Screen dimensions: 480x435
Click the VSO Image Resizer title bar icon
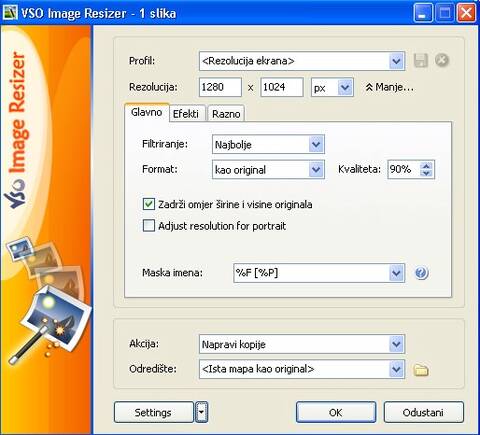coord(10,13)
